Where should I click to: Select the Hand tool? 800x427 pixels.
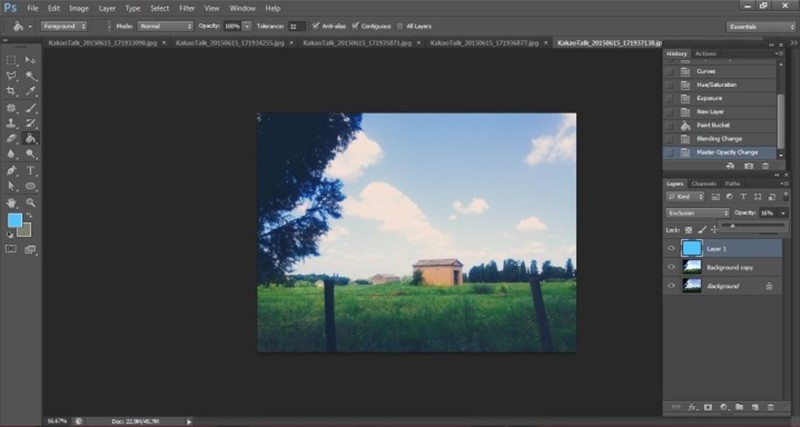click(x=11, y=203)
